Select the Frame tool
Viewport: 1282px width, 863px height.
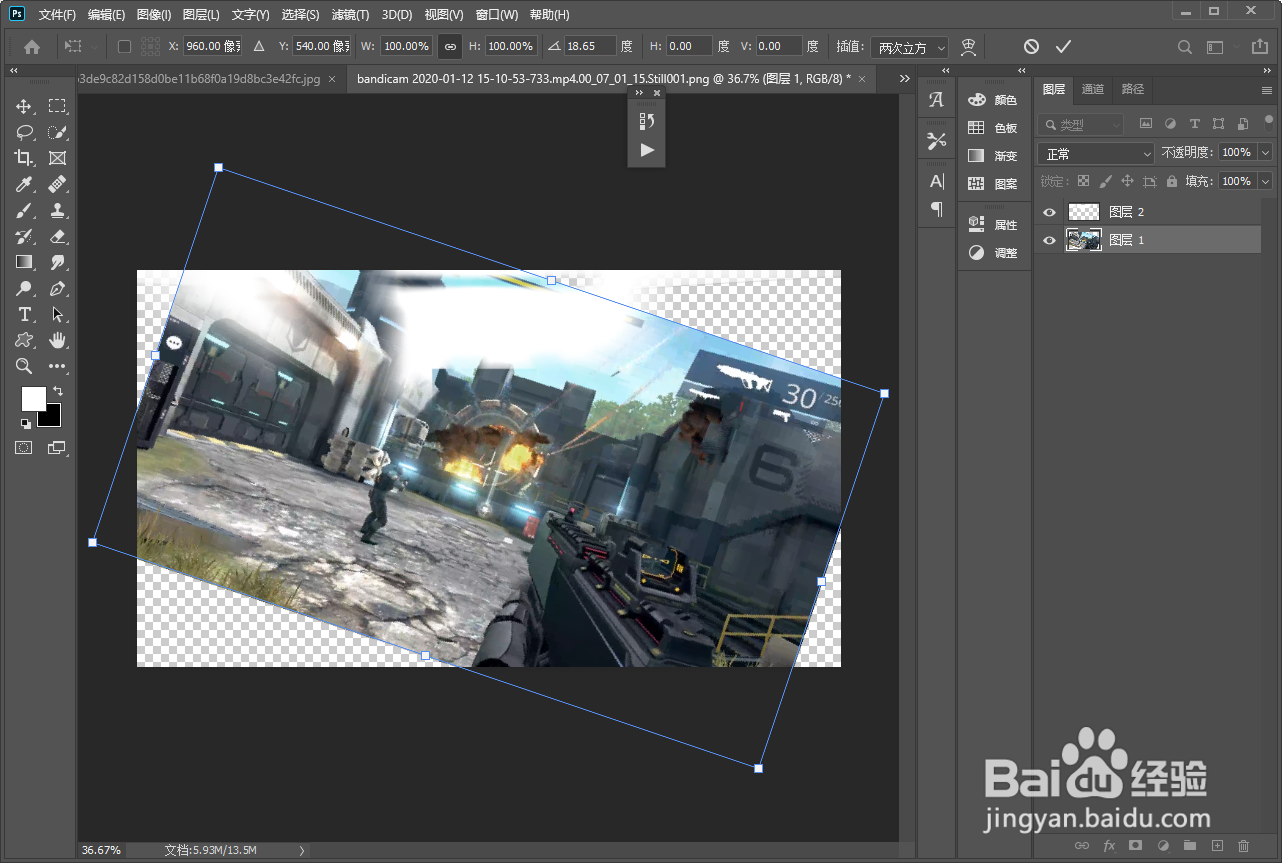pyautogui.click(x=58, y=158)
